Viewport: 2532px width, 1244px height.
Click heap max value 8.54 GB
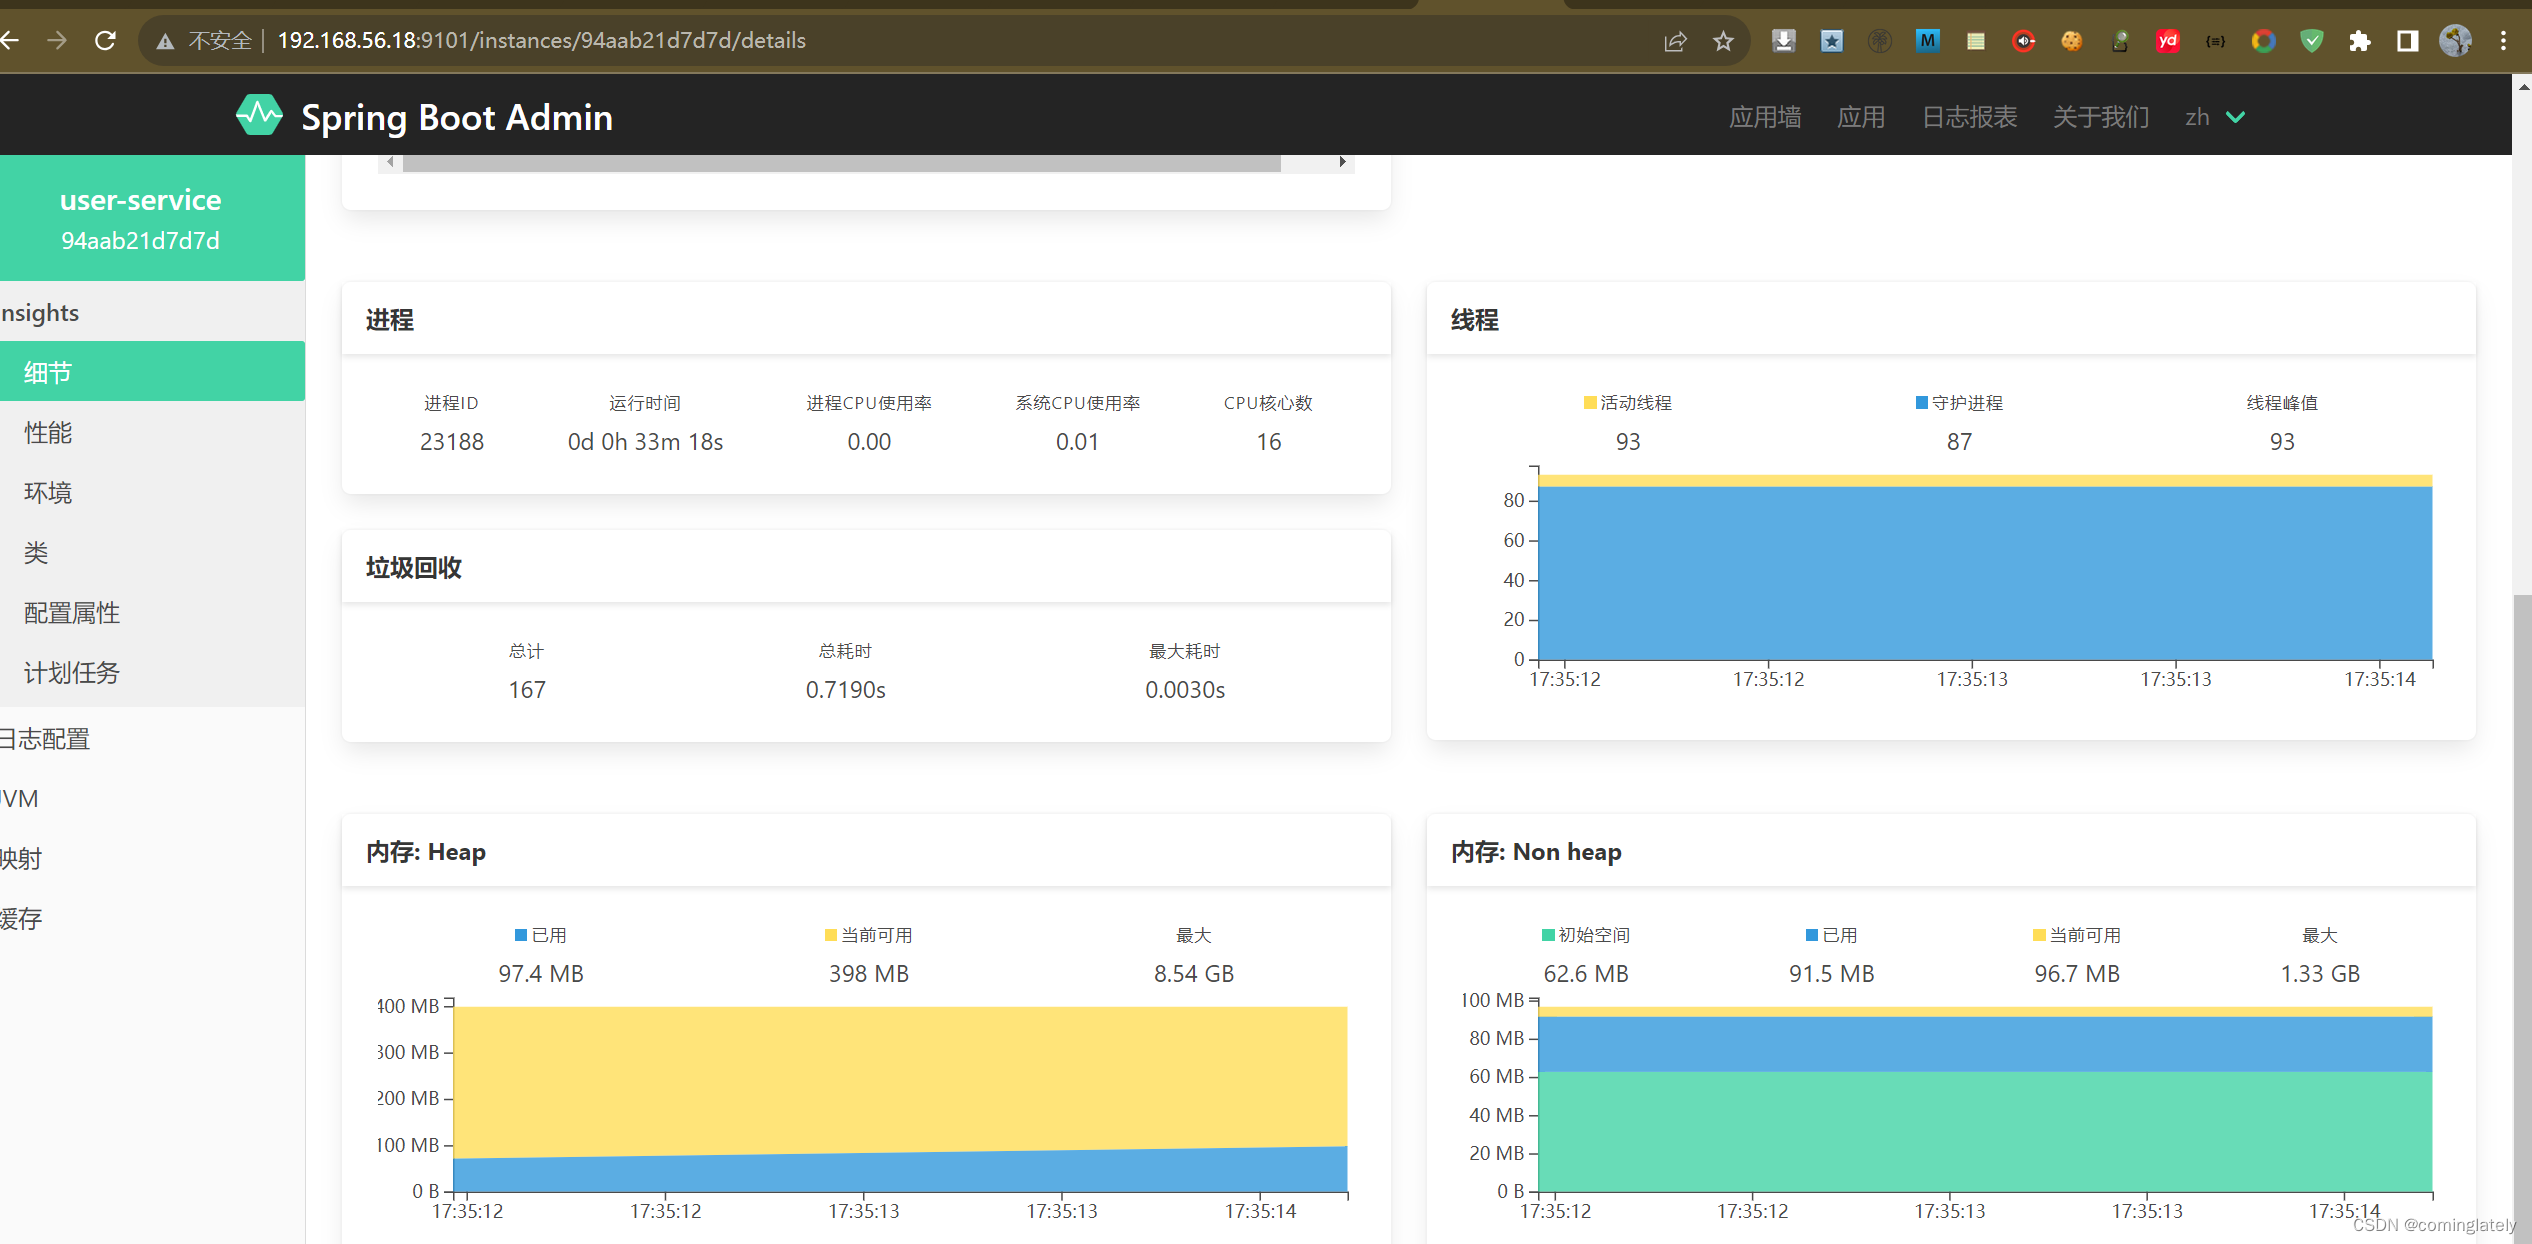(x=1193, y=974)
